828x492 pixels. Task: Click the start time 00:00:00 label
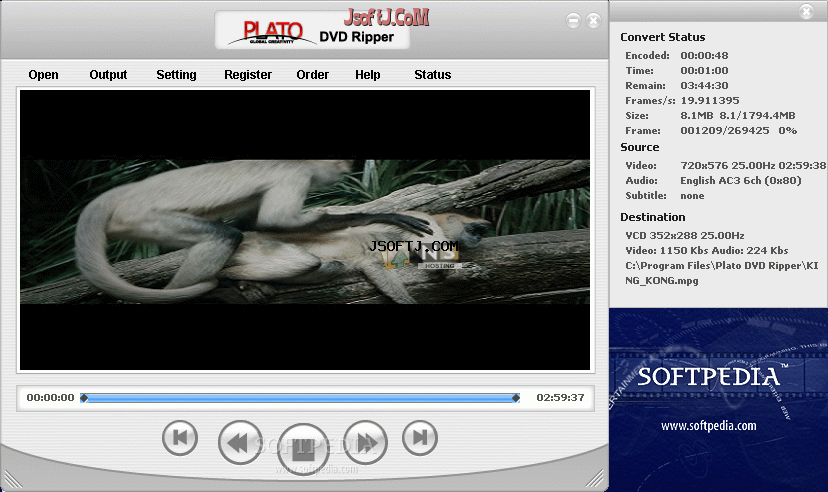[x=51, y=398]
